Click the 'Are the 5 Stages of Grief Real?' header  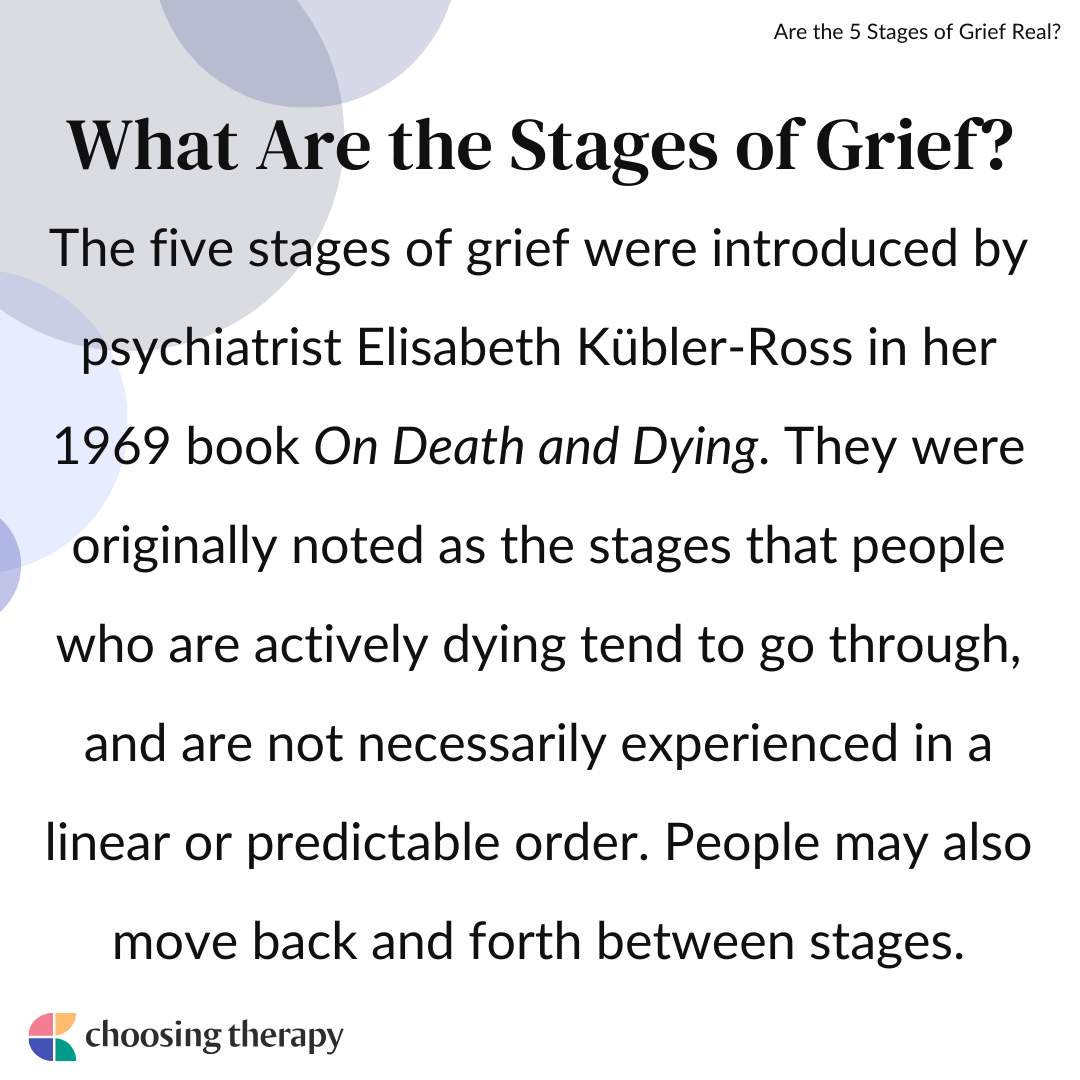917,32
